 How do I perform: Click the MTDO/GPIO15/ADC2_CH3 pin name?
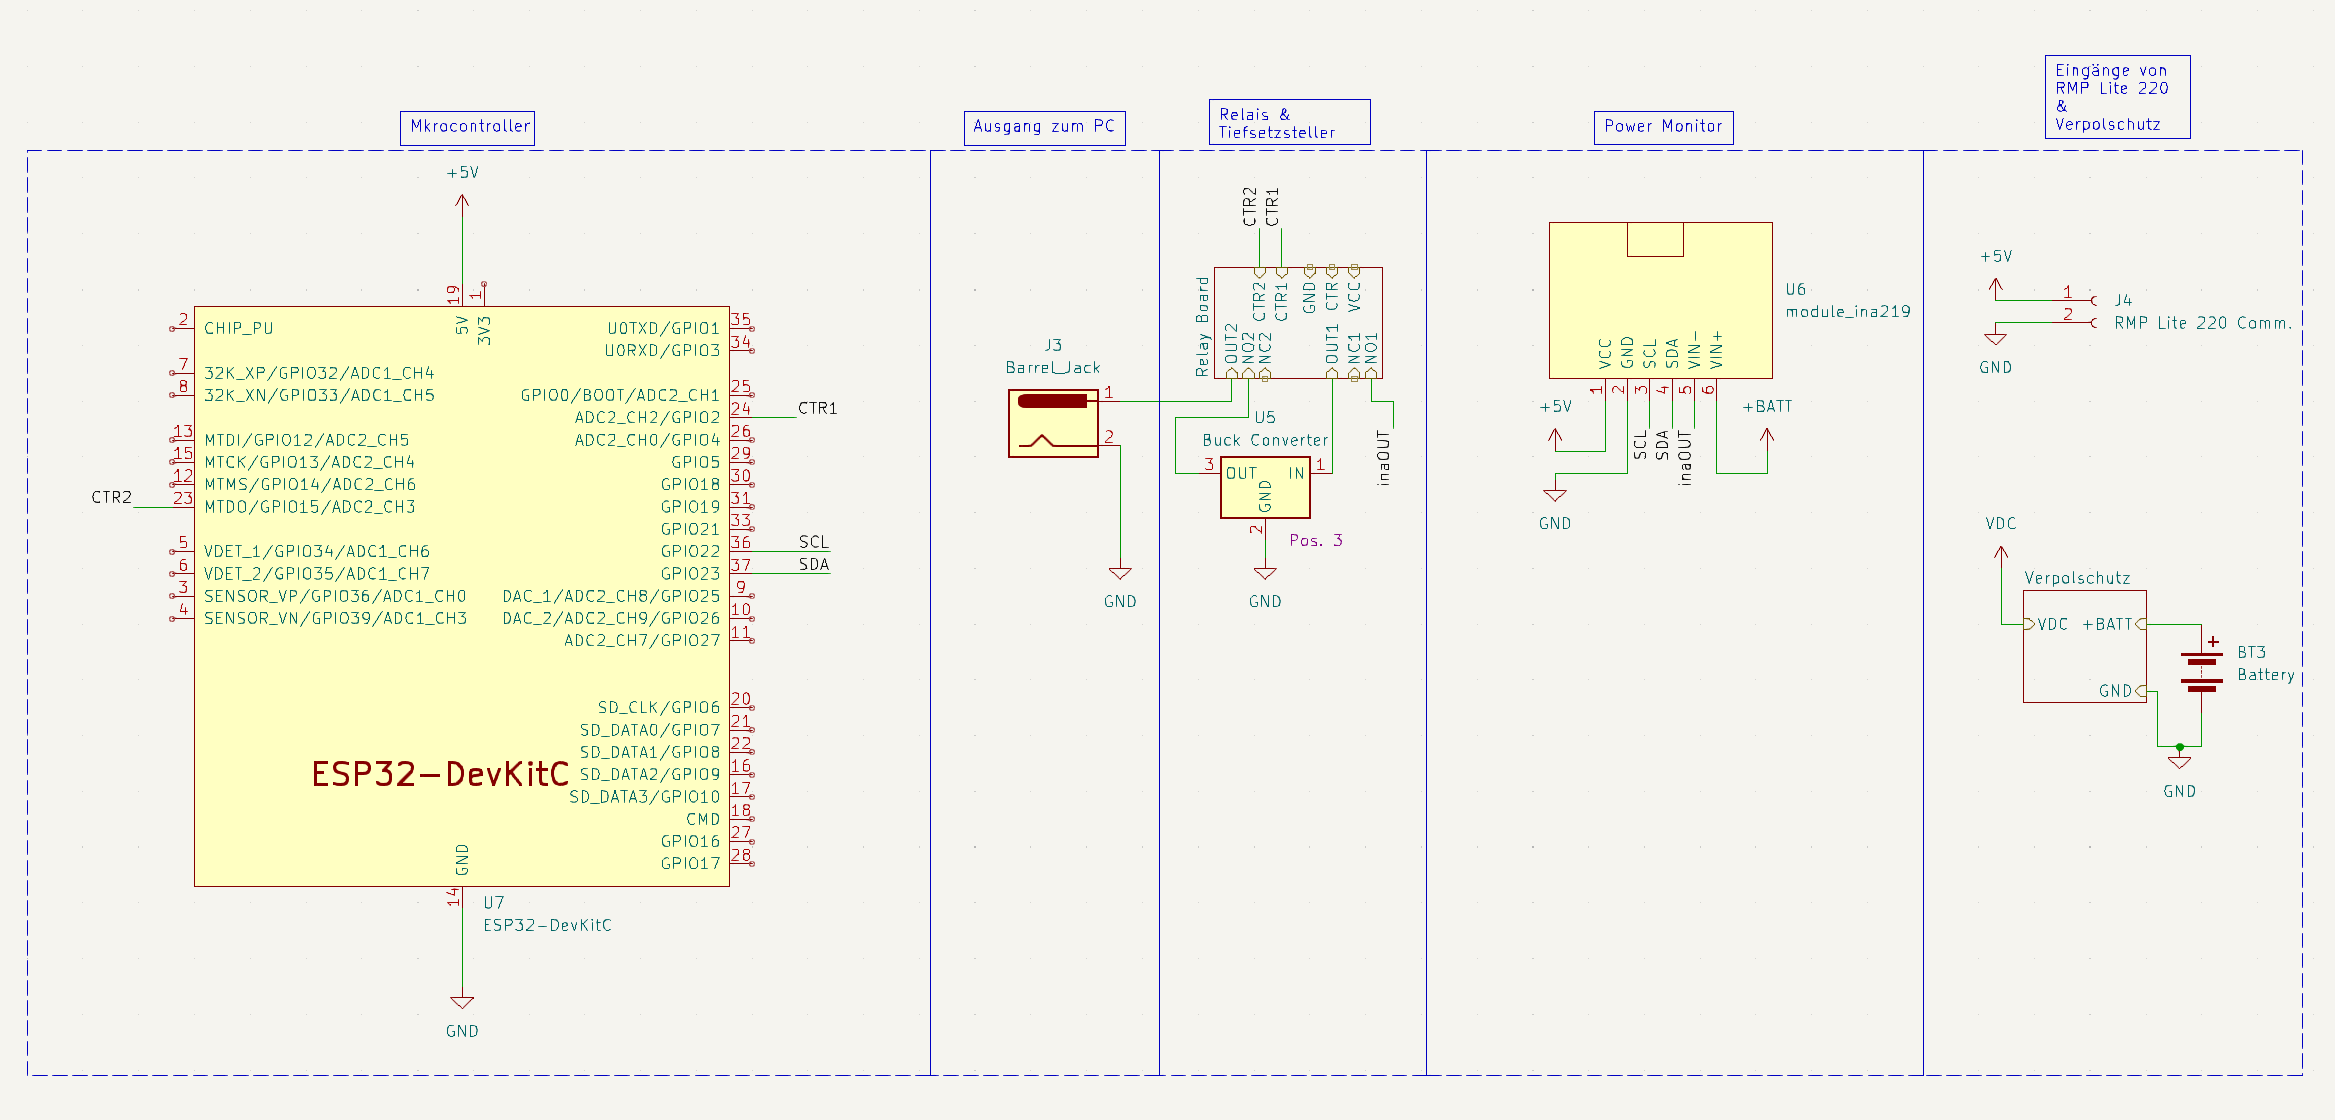(310, 507)
